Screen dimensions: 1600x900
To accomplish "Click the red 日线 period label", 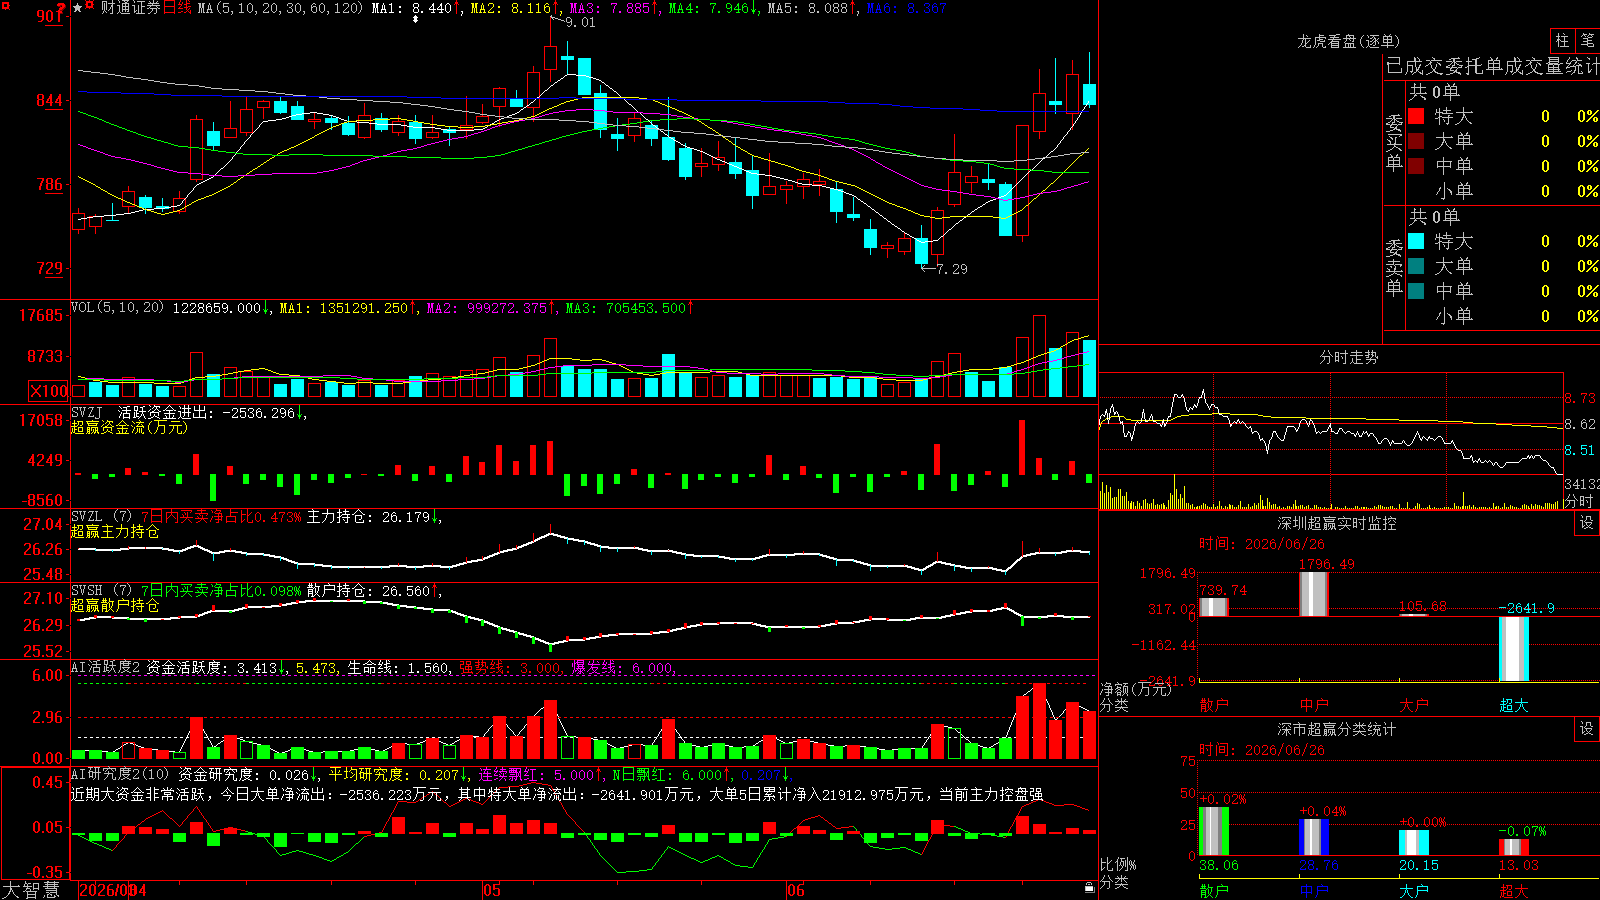I will [177, 8].
